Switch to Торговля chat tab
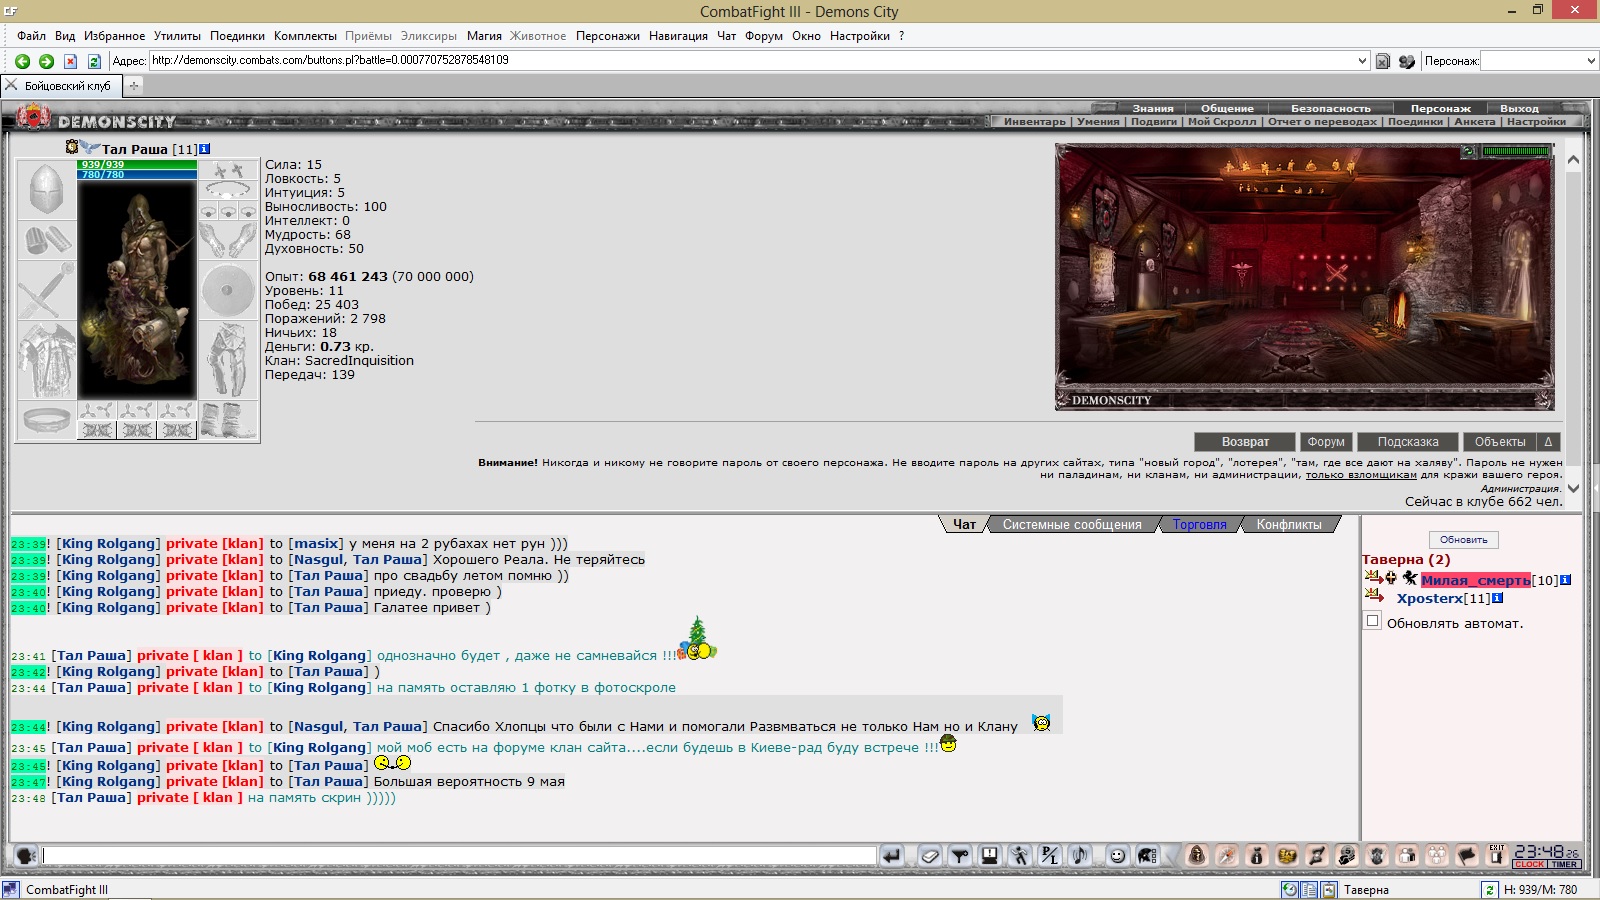The height and width of the screenshot is (900, 1600). (1199, 524)
